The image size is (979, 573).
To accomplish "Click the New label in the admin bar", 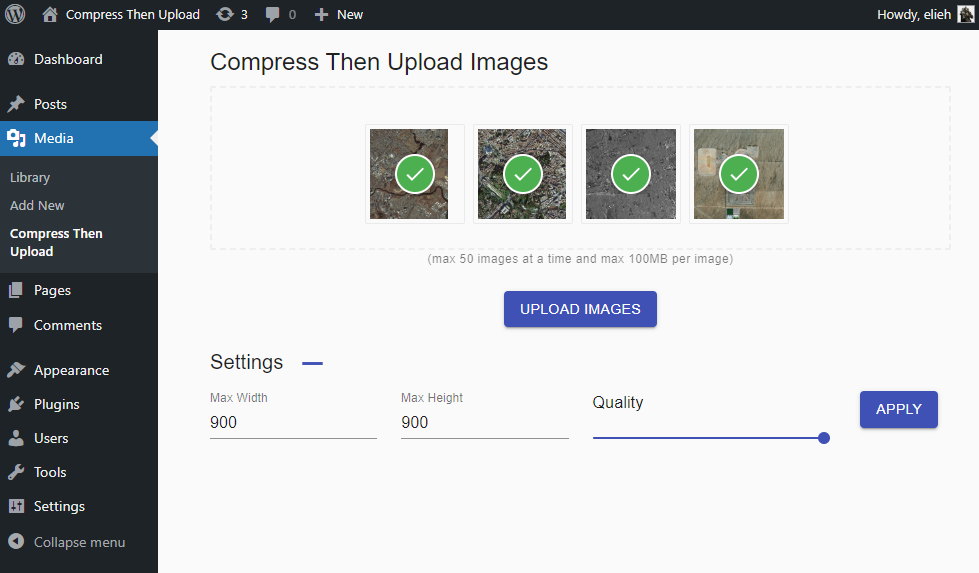I will point(350,14).
